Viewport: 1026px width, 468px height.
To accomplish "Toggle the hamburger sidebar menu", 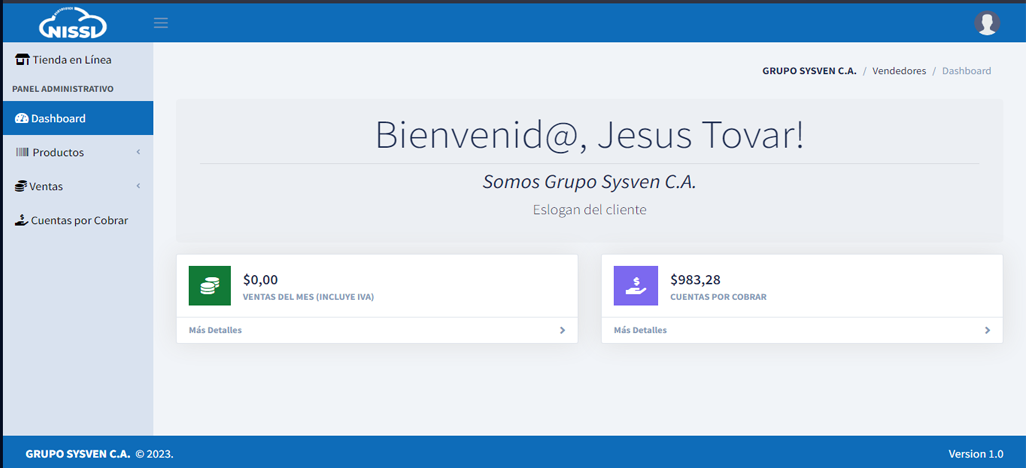I will 160,23.
